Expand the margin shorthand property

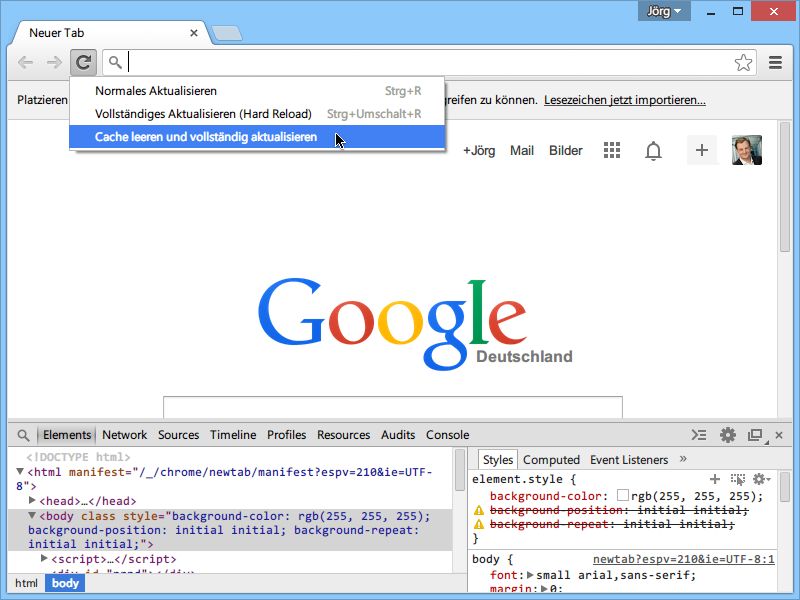pos(544,589)
